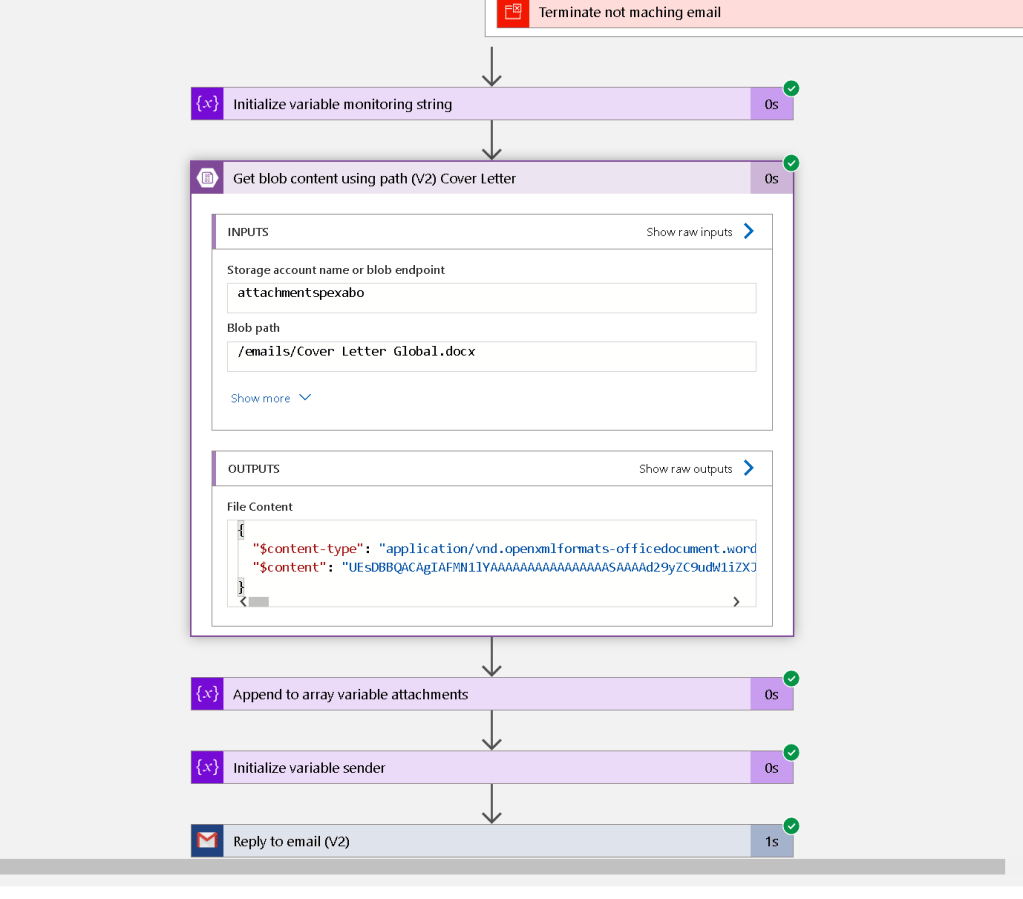
Task: Click variable icon on Append to array step
Action: click(207, 694)
